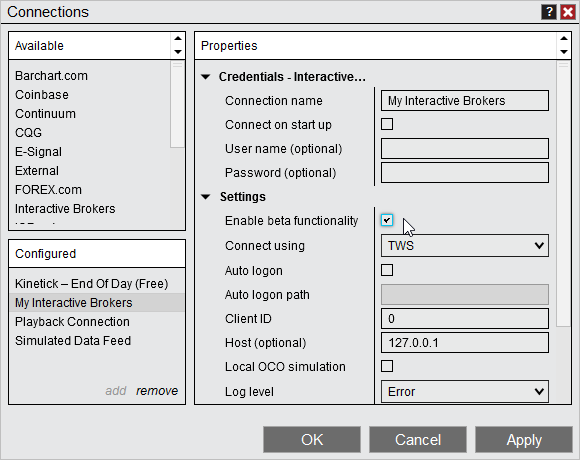Image resolution: width=580 pixels, height=460 pixels.
Task: Select Barchart.com in Available list
Action: [x=90, y=76]
